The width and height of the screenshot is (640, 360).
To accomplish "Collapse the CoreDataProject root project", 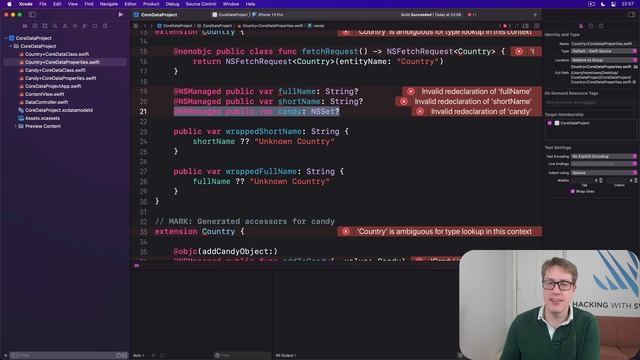I will 6,38.
